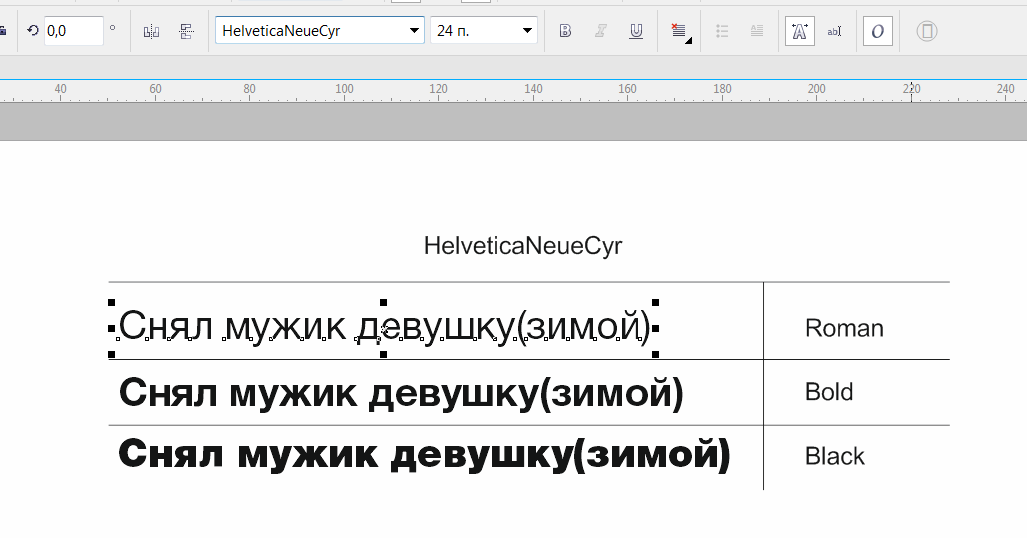The image size is (1027, 538).
Task: Open the text properties panel
Action: [x=800, y=31]
